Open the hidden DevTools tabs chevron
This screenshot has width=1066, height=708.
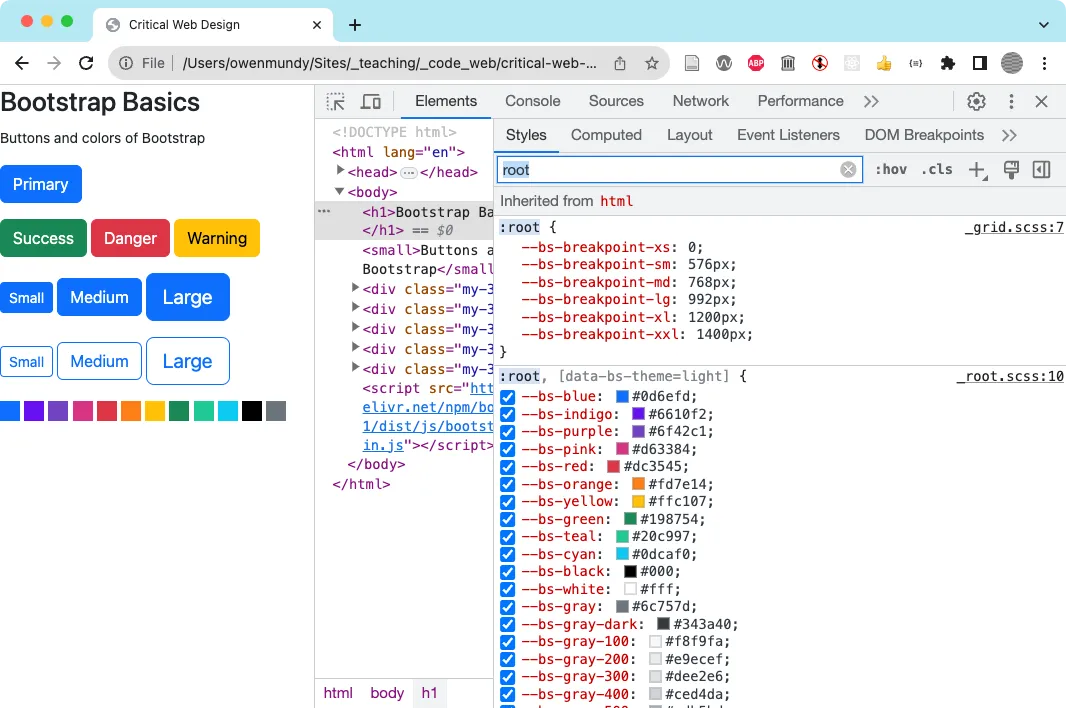pyautogui.click(x=871, y=101)
